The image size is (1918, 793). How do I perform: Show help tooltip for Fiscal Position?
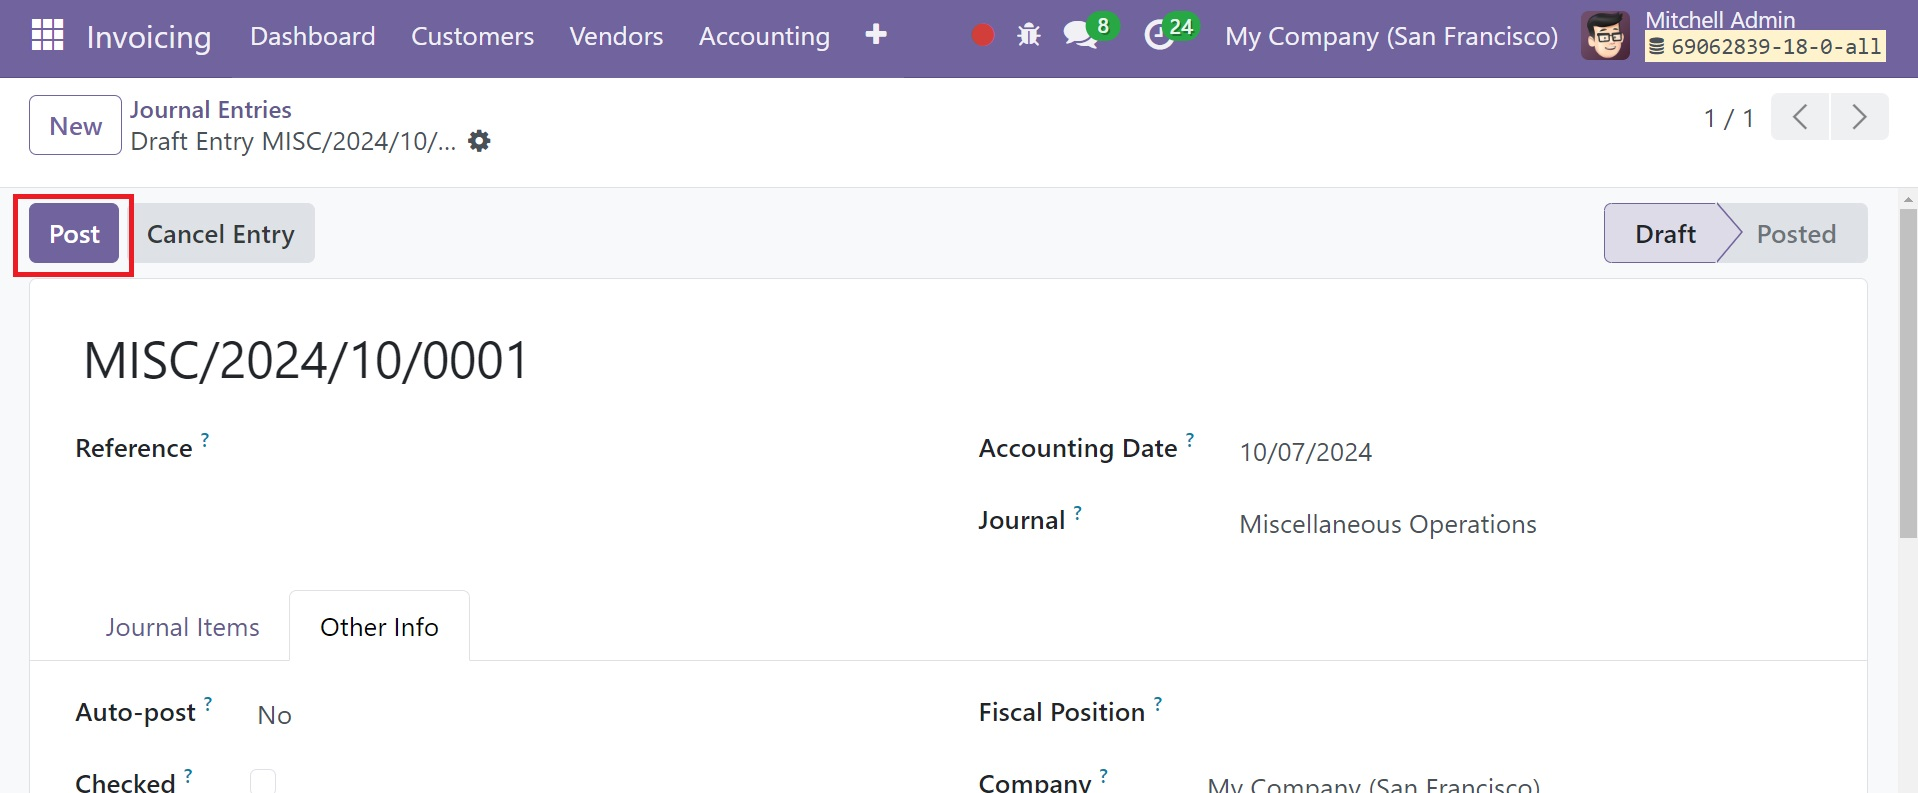tap(1158, 703)
